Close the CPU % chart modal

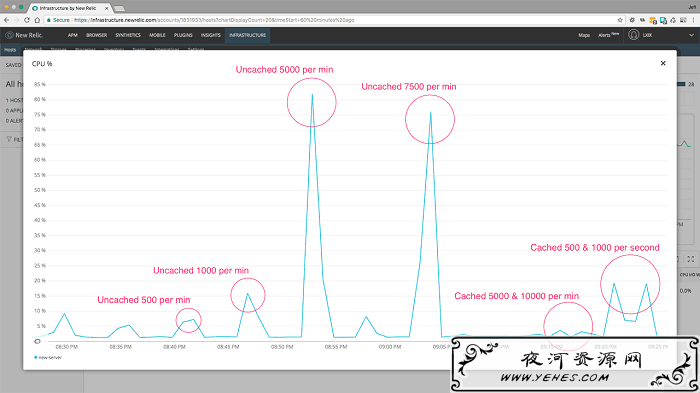click(663, 63)
